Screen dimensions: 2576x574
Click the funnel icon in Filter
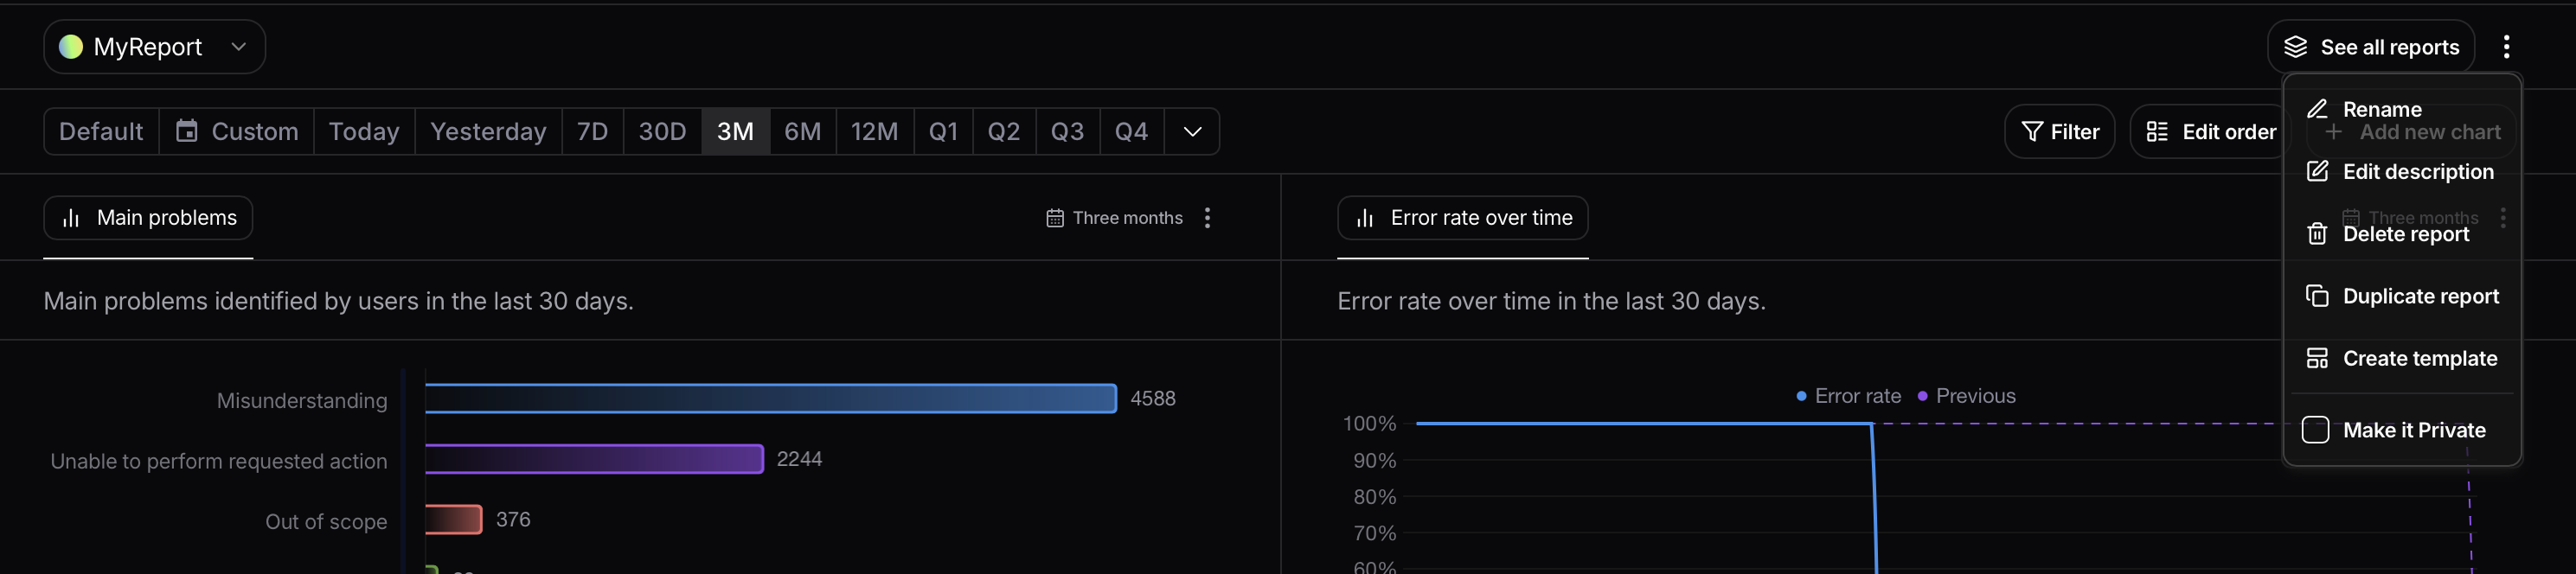click(2032, 131)
